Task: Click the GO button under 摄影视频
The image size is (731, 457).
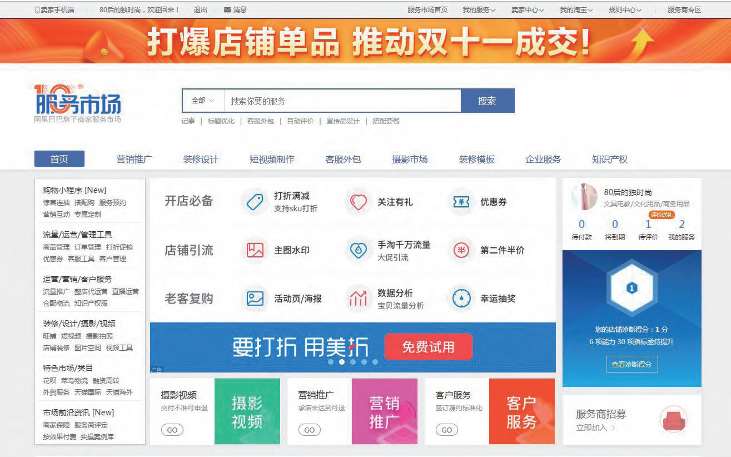Action: pos(172,429)
